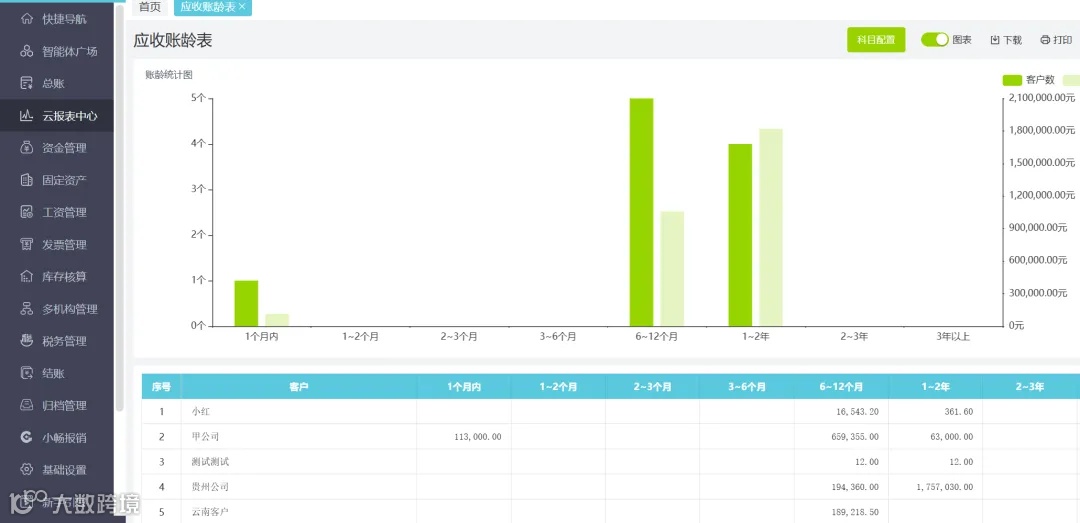Click the 云报表中心 chart icon
The image size is (1080, 523).
tap(27, 116)
